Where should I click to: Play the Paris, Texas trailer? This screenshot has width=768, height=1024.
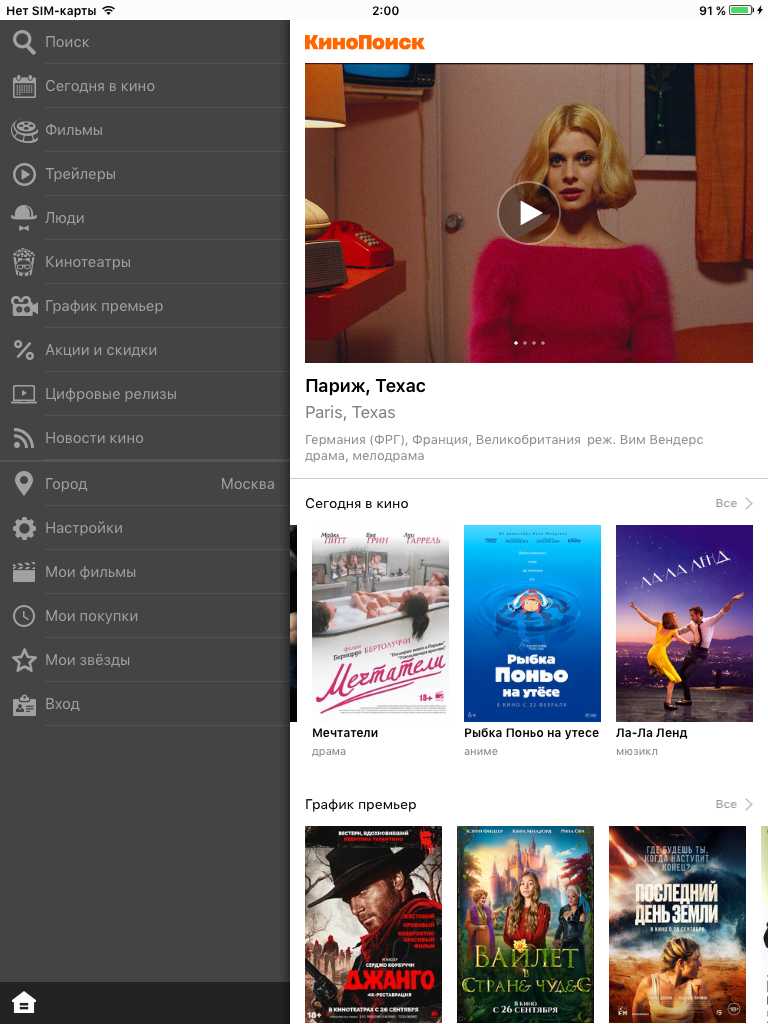coord(529,213)
